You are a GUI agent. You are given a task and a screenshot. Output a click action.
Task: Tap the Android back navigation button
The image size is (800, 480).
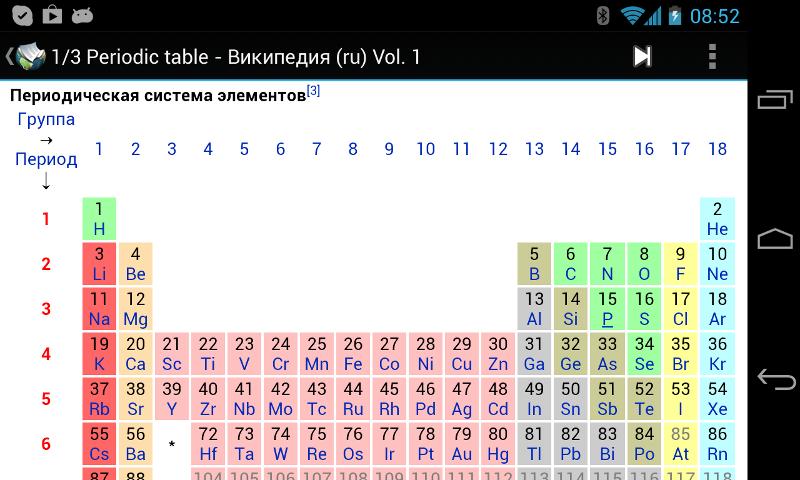coord(776,379)
